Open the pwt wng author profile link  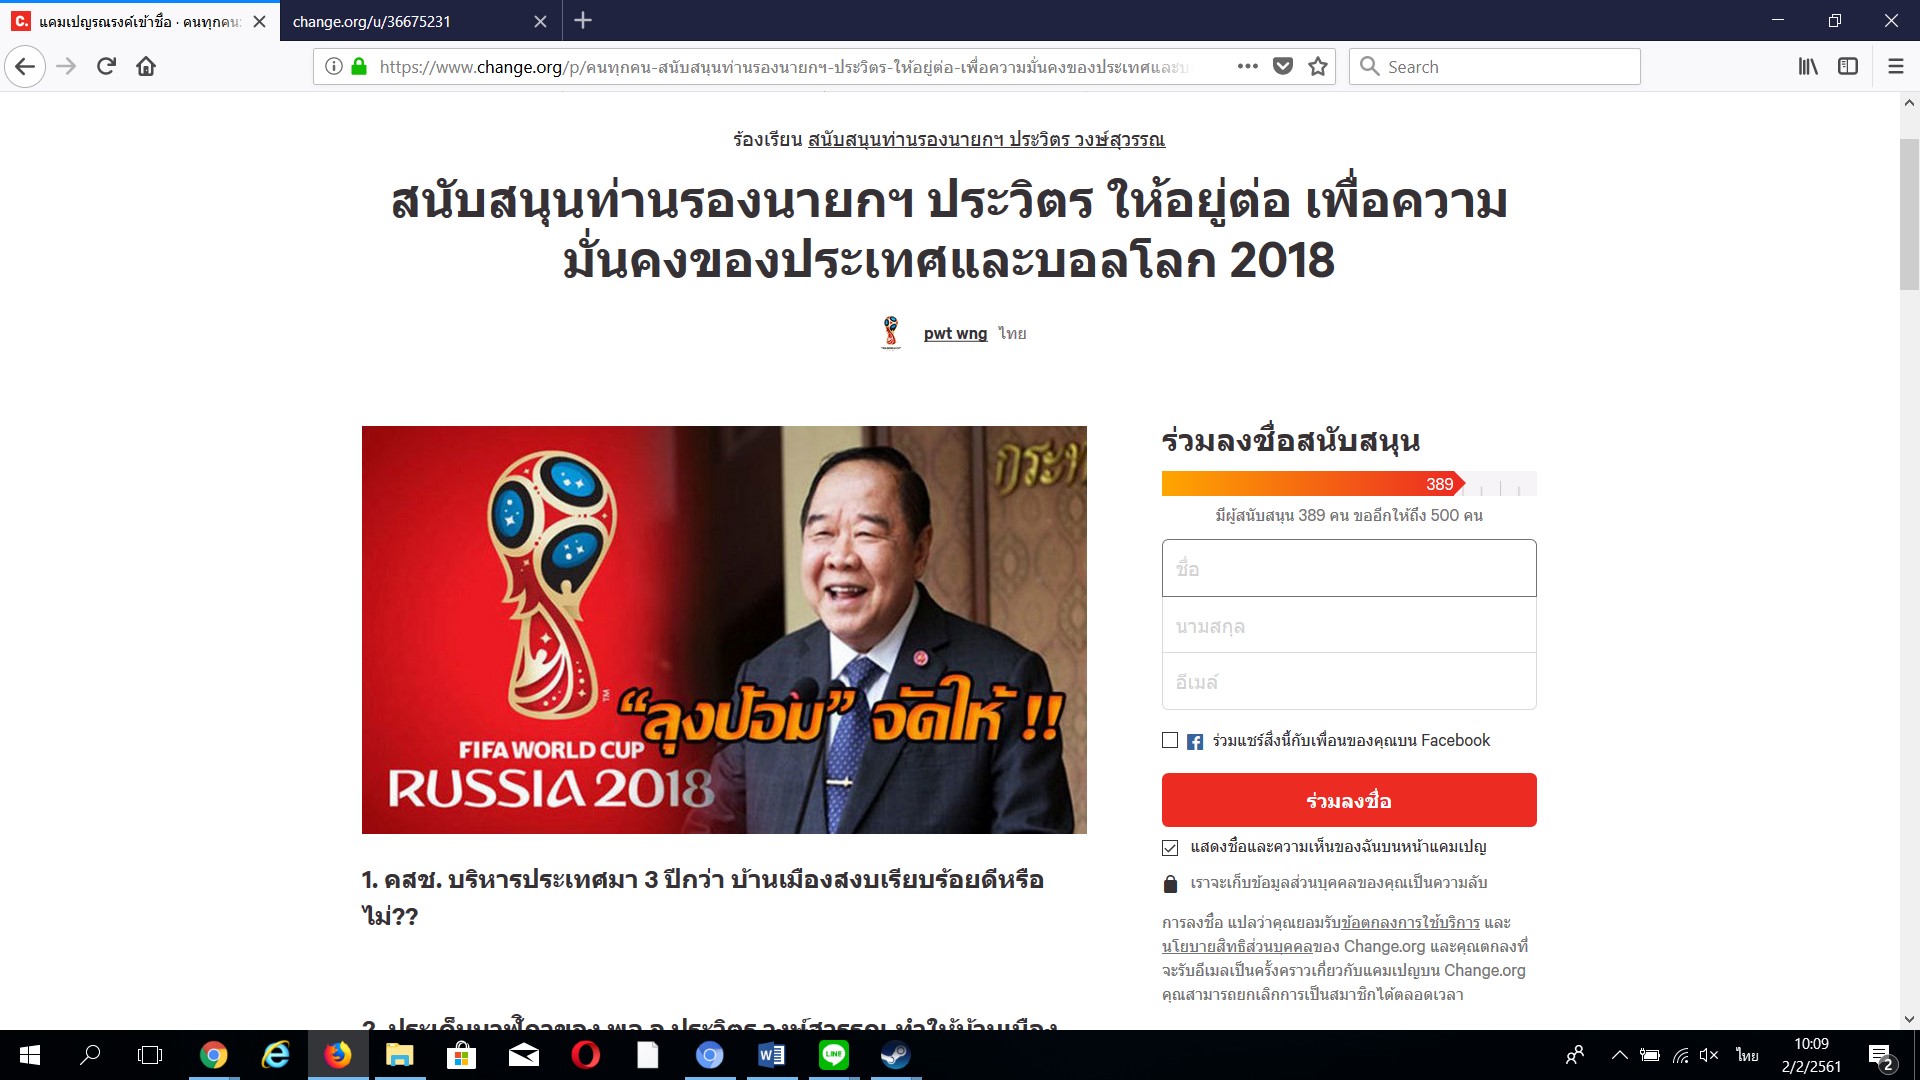tap(955, 333)
